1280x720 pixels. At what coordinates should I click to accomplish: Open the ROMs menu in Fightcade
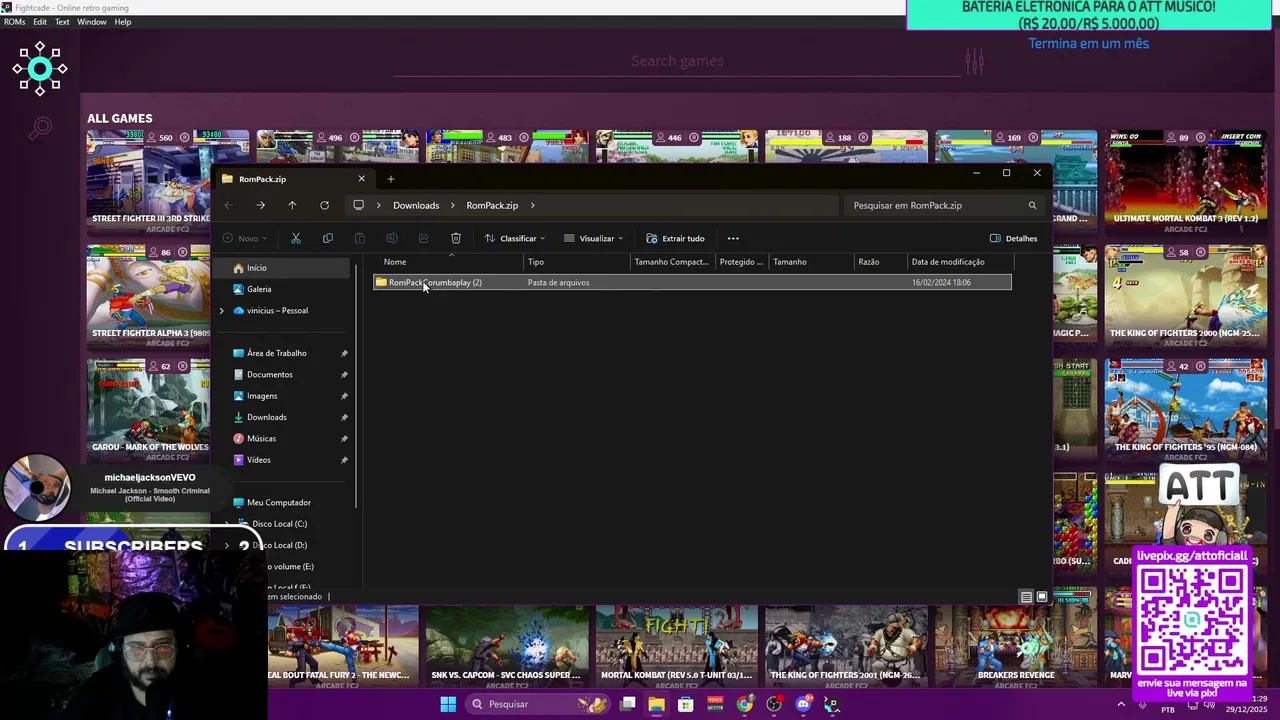(x=14, y=22)
